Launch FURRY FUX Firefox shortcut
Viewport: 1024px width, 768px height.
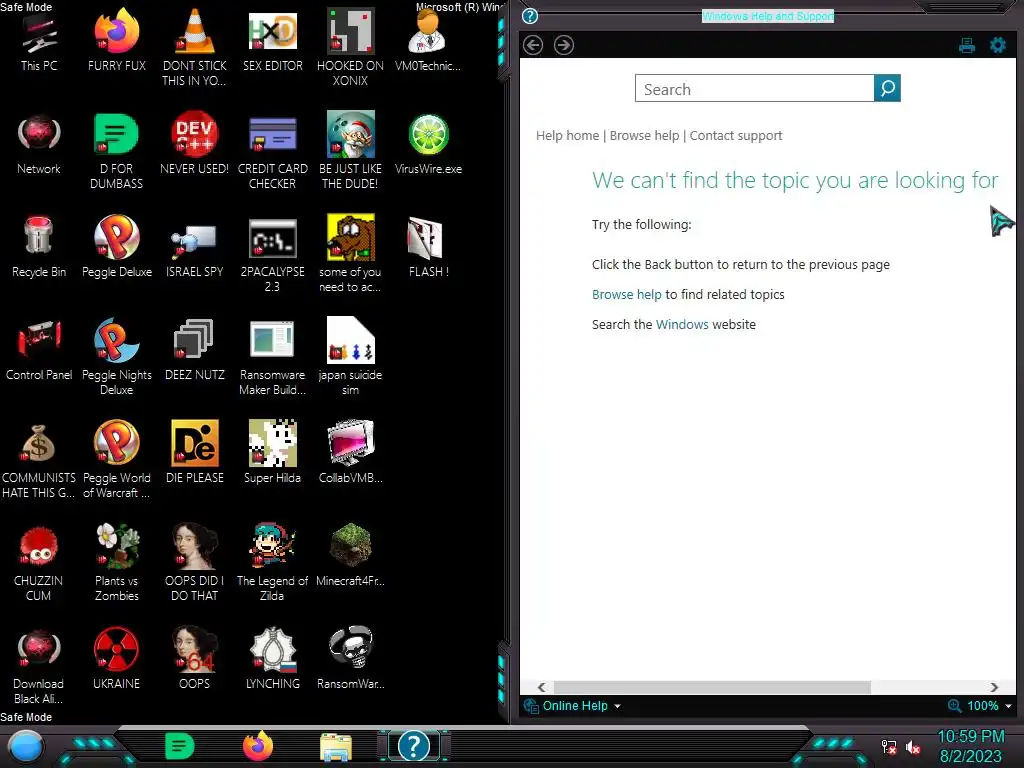(116, 41)
